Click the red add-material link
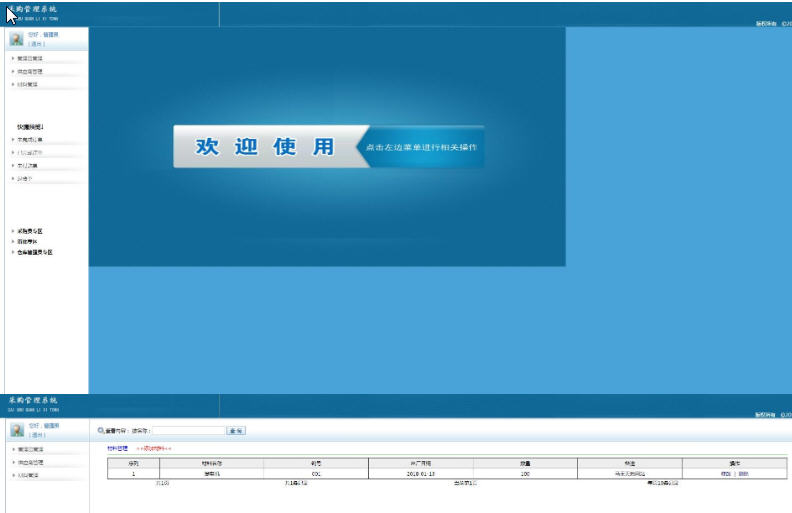 [154, 448]
